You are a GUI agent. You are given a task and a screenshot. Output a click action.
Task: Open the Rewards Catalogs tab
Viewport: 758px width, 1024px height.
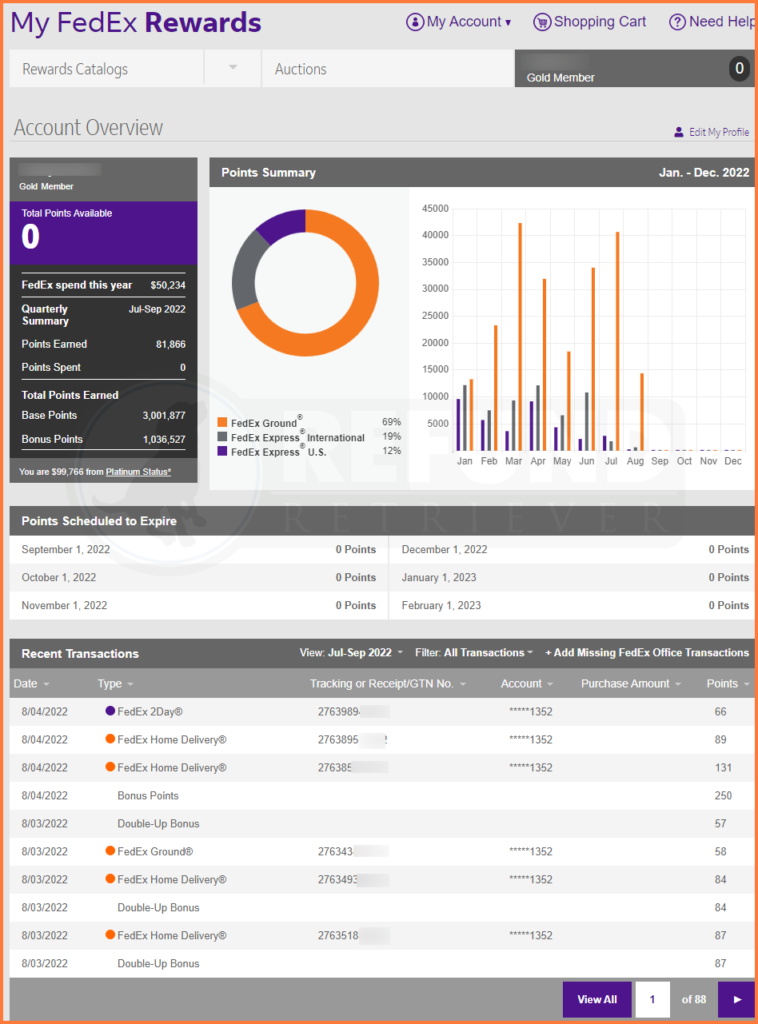[x=106, y=69]
